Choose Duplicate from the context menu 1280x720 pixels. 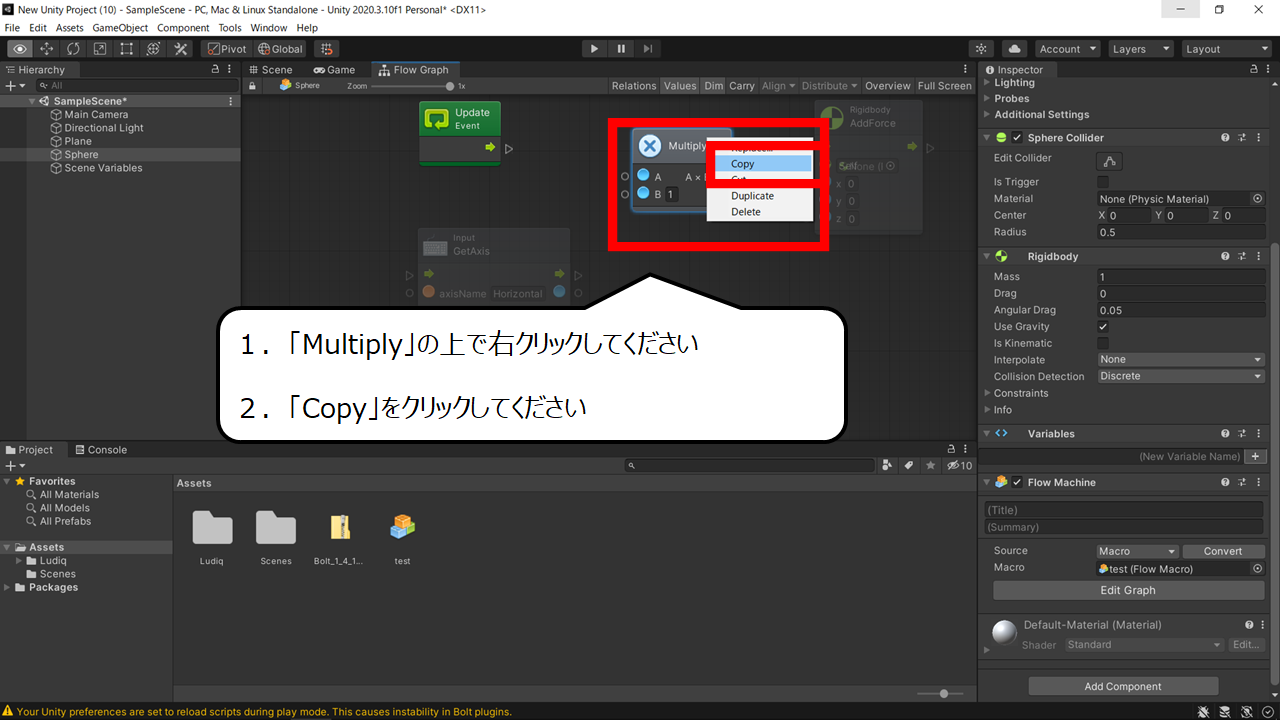[x=762, y=196]
